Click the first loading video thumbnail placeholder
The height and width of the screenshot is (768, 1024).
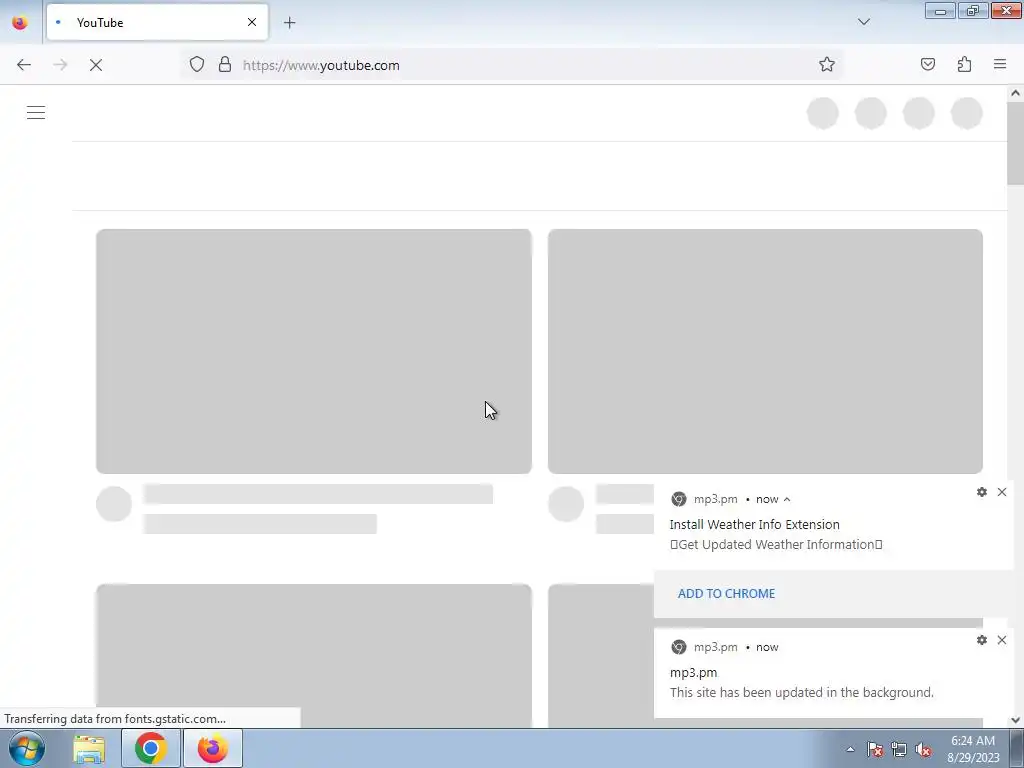click(313, 351)
